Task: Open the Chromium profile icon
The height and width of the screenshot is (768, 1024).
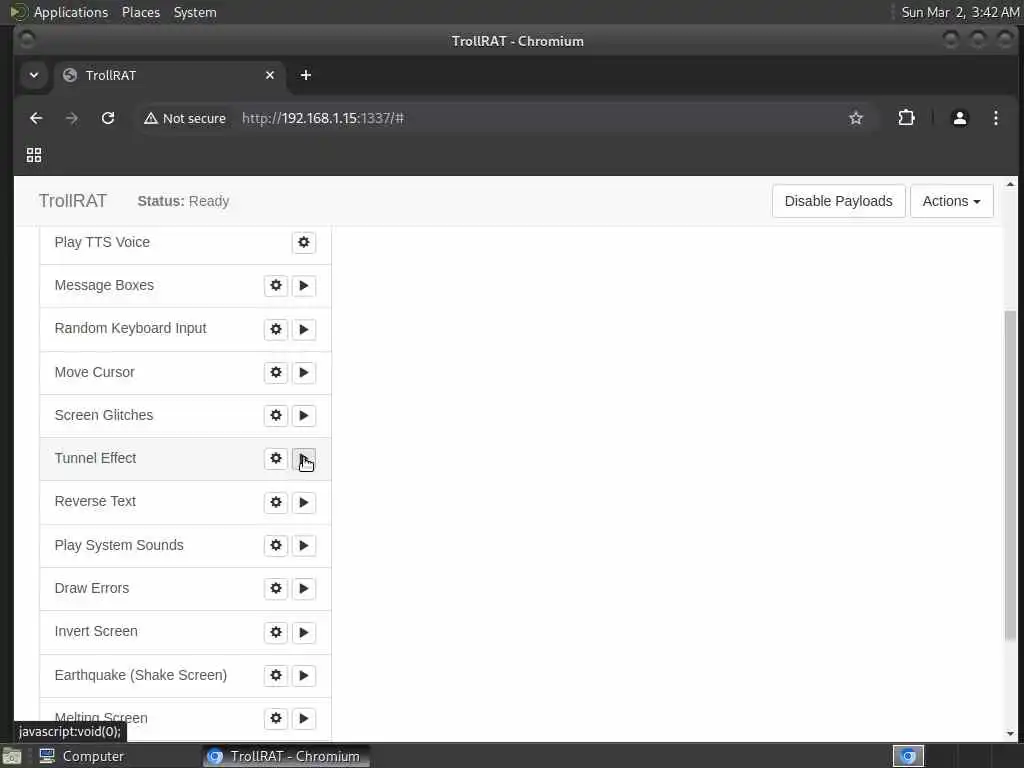Action: [959, 118]
